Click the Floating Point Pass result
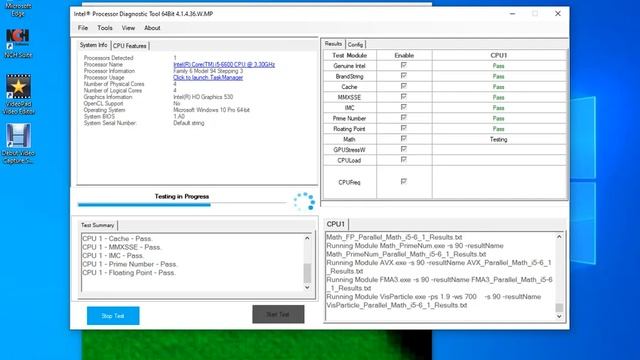This screenshot has width=640, height=360. coord(498,129)
